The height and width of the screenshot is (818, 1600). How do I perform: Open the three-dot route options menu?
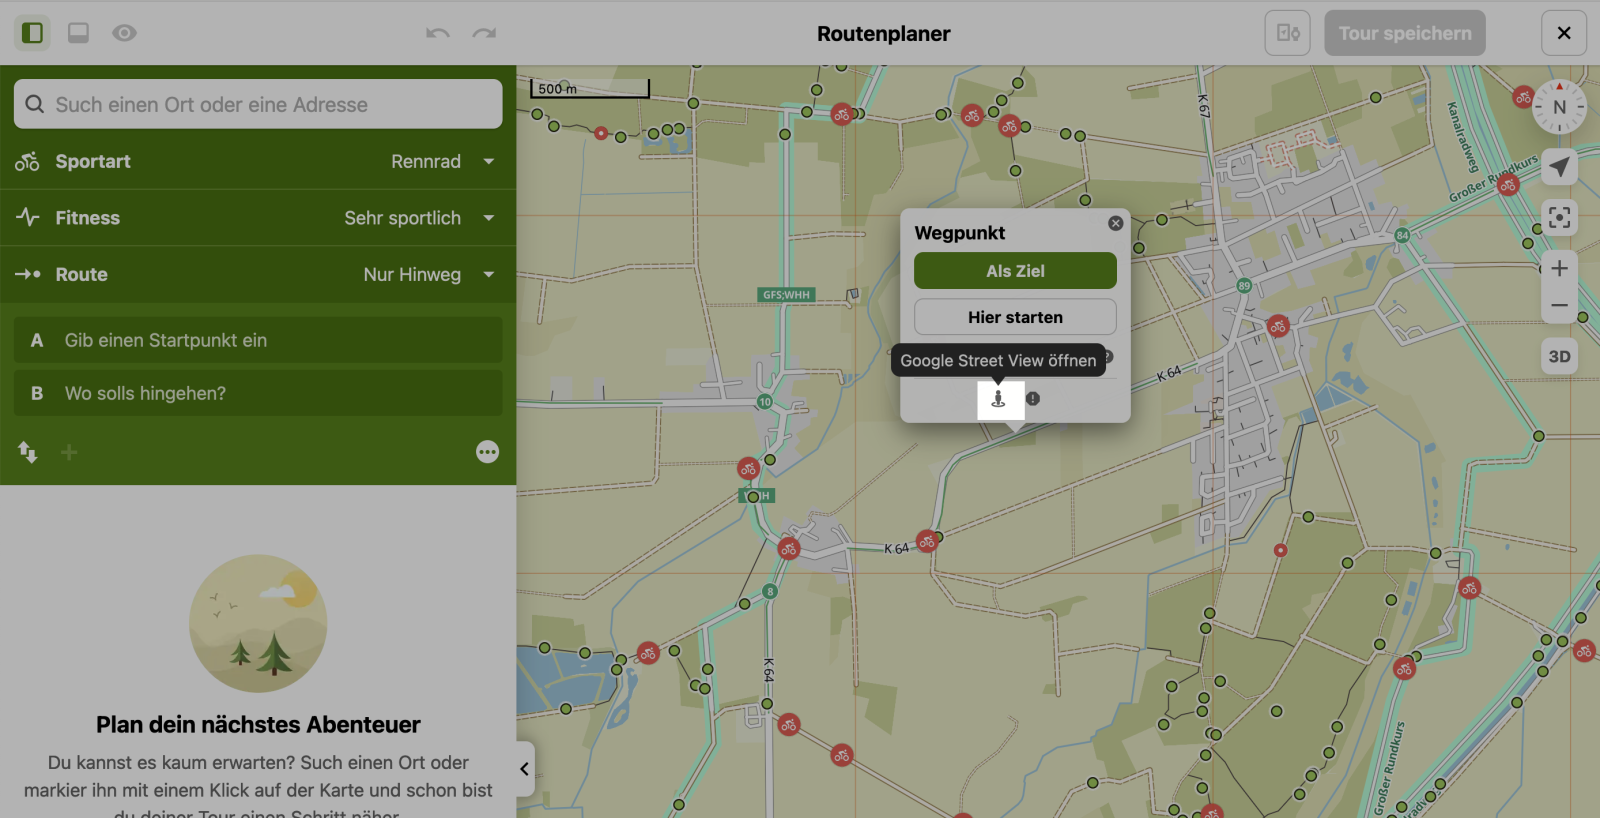(x=487, y=452)
